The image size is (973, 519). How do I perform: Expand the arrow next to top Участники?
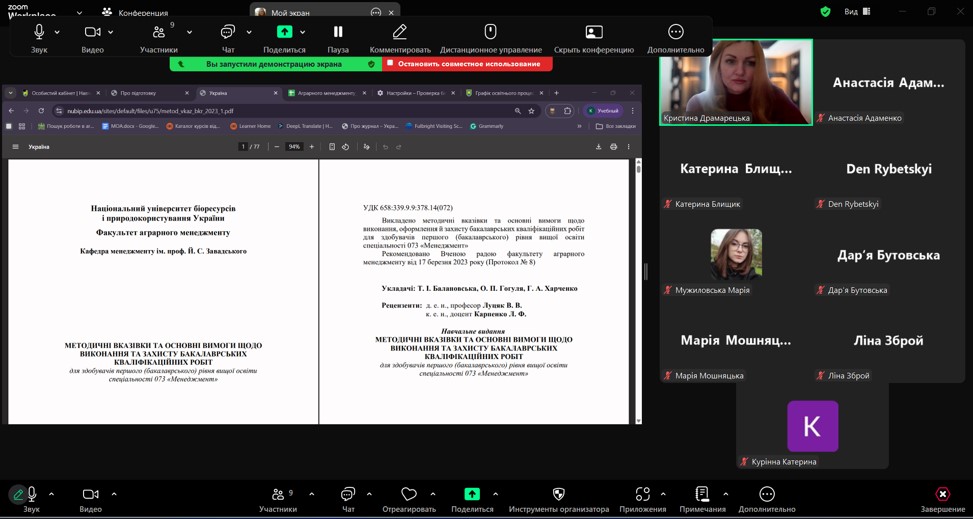click(x=189, y=33)
